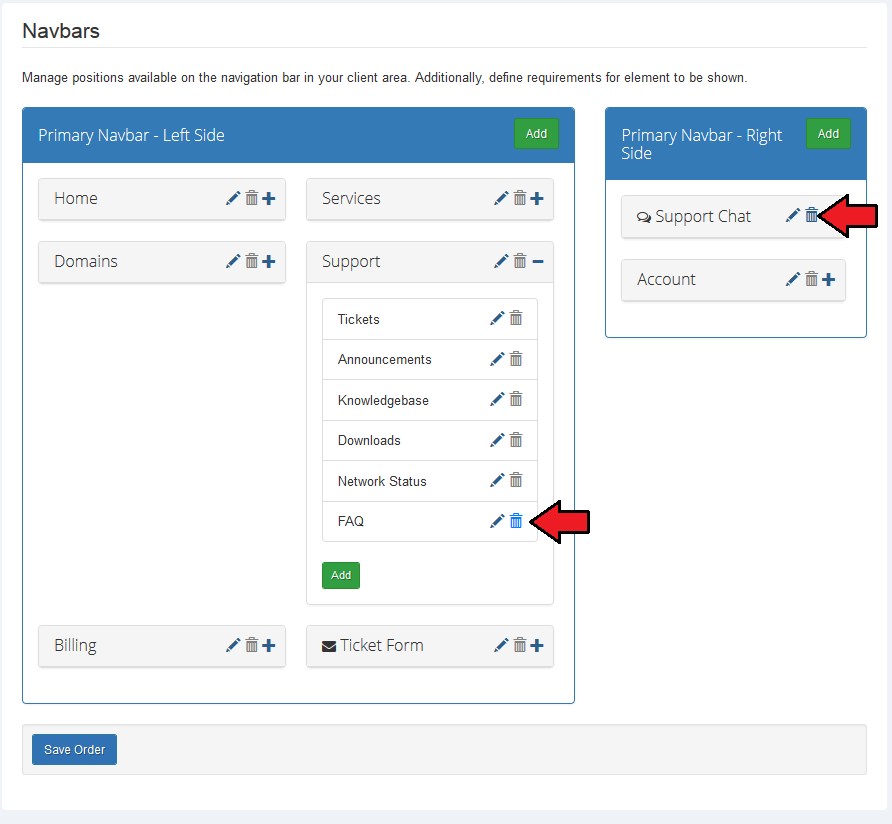Expand the Services item children

tap(537, 199)
